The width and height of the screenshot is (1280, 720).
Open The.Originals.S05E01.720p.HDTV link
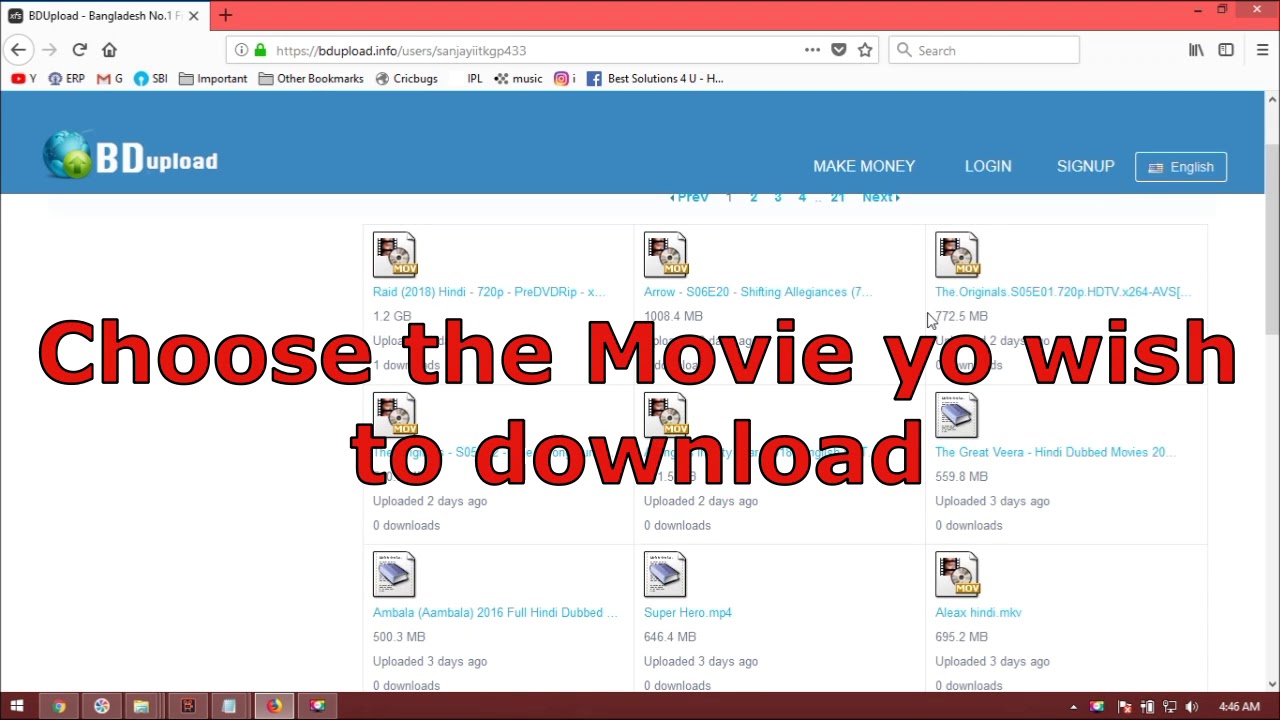pyautogui.click(x=1063, y=292)
